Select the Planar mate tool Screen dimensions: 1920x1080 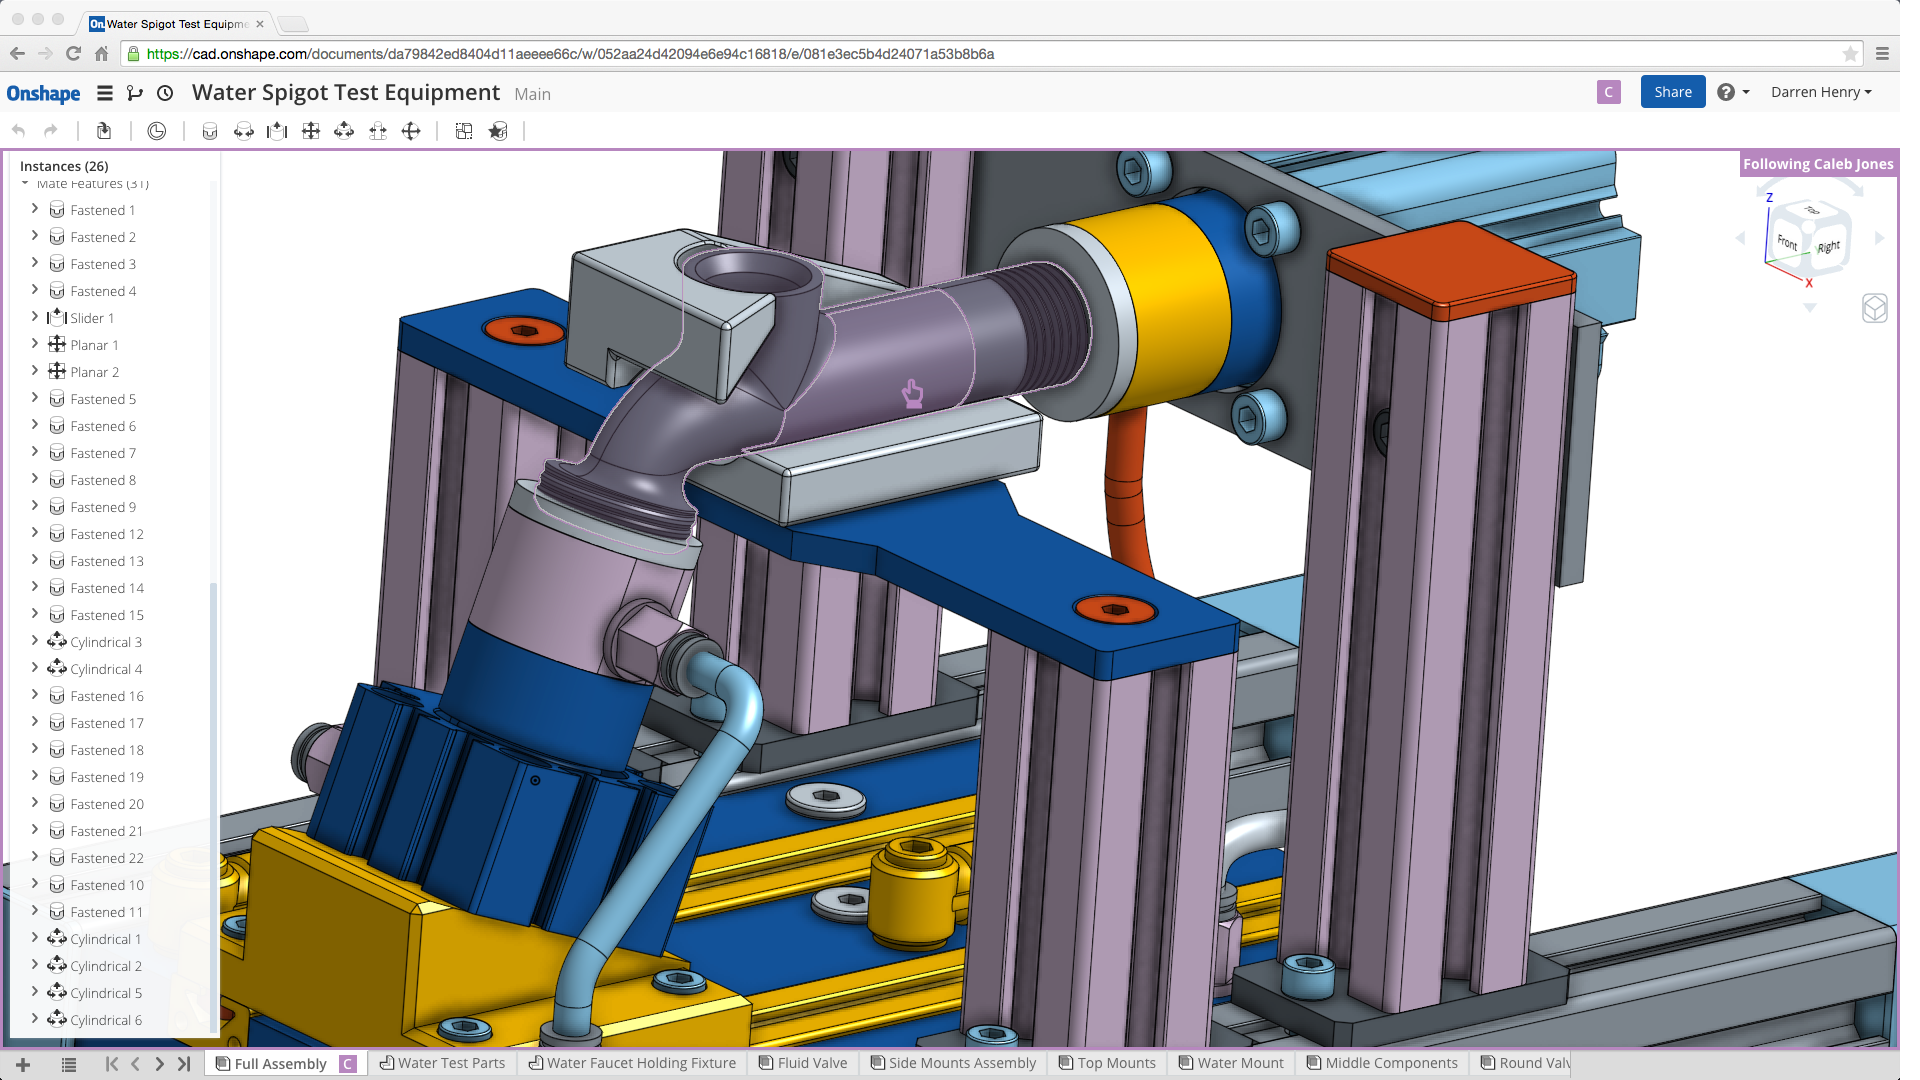(x=311, y=131)
